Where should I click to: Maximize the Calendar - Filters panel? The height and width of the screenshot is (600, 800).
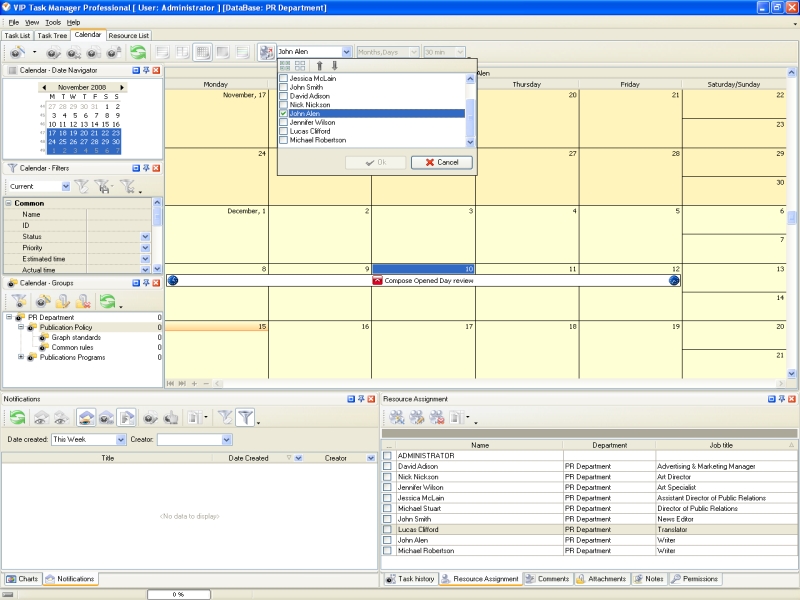(136, 168)
